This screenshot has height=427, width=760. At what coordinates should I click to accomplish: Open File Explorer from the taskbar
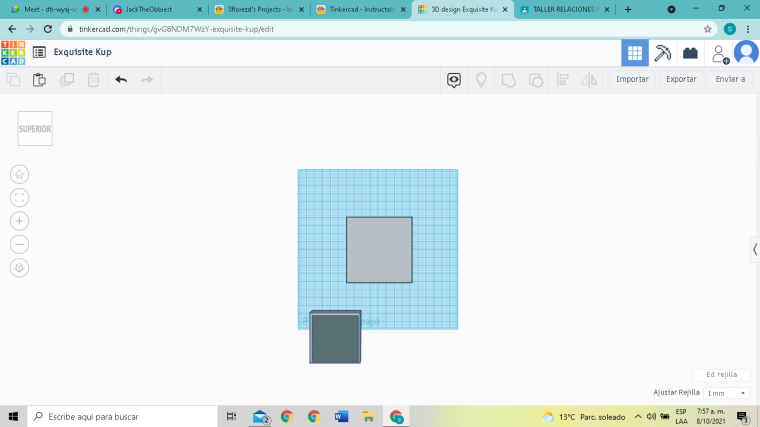(368, 416)
